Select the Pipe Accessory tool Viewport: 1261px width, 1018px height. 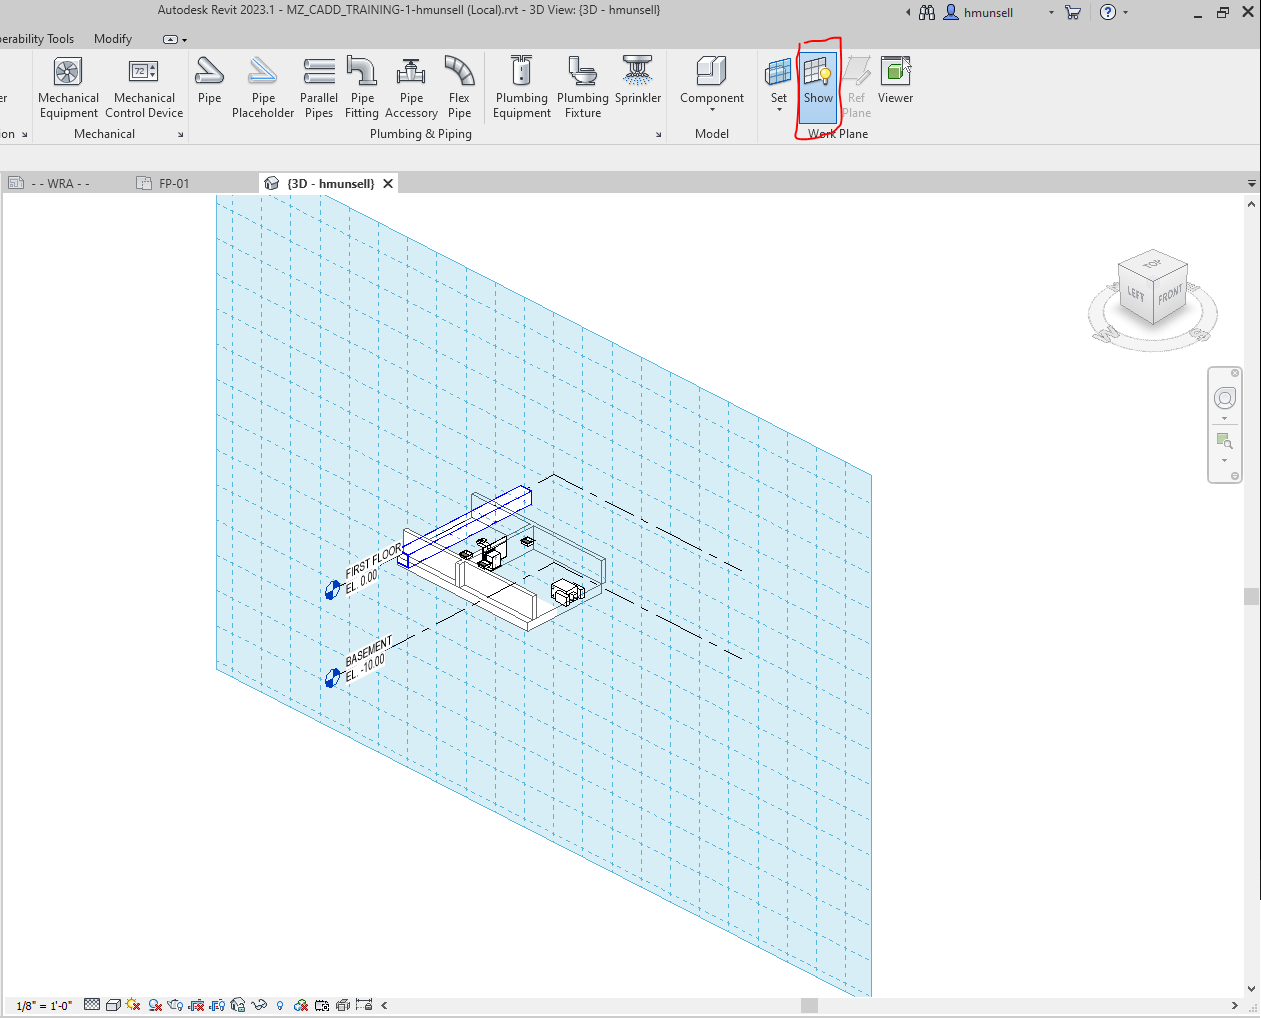click(x=411, y=88)
